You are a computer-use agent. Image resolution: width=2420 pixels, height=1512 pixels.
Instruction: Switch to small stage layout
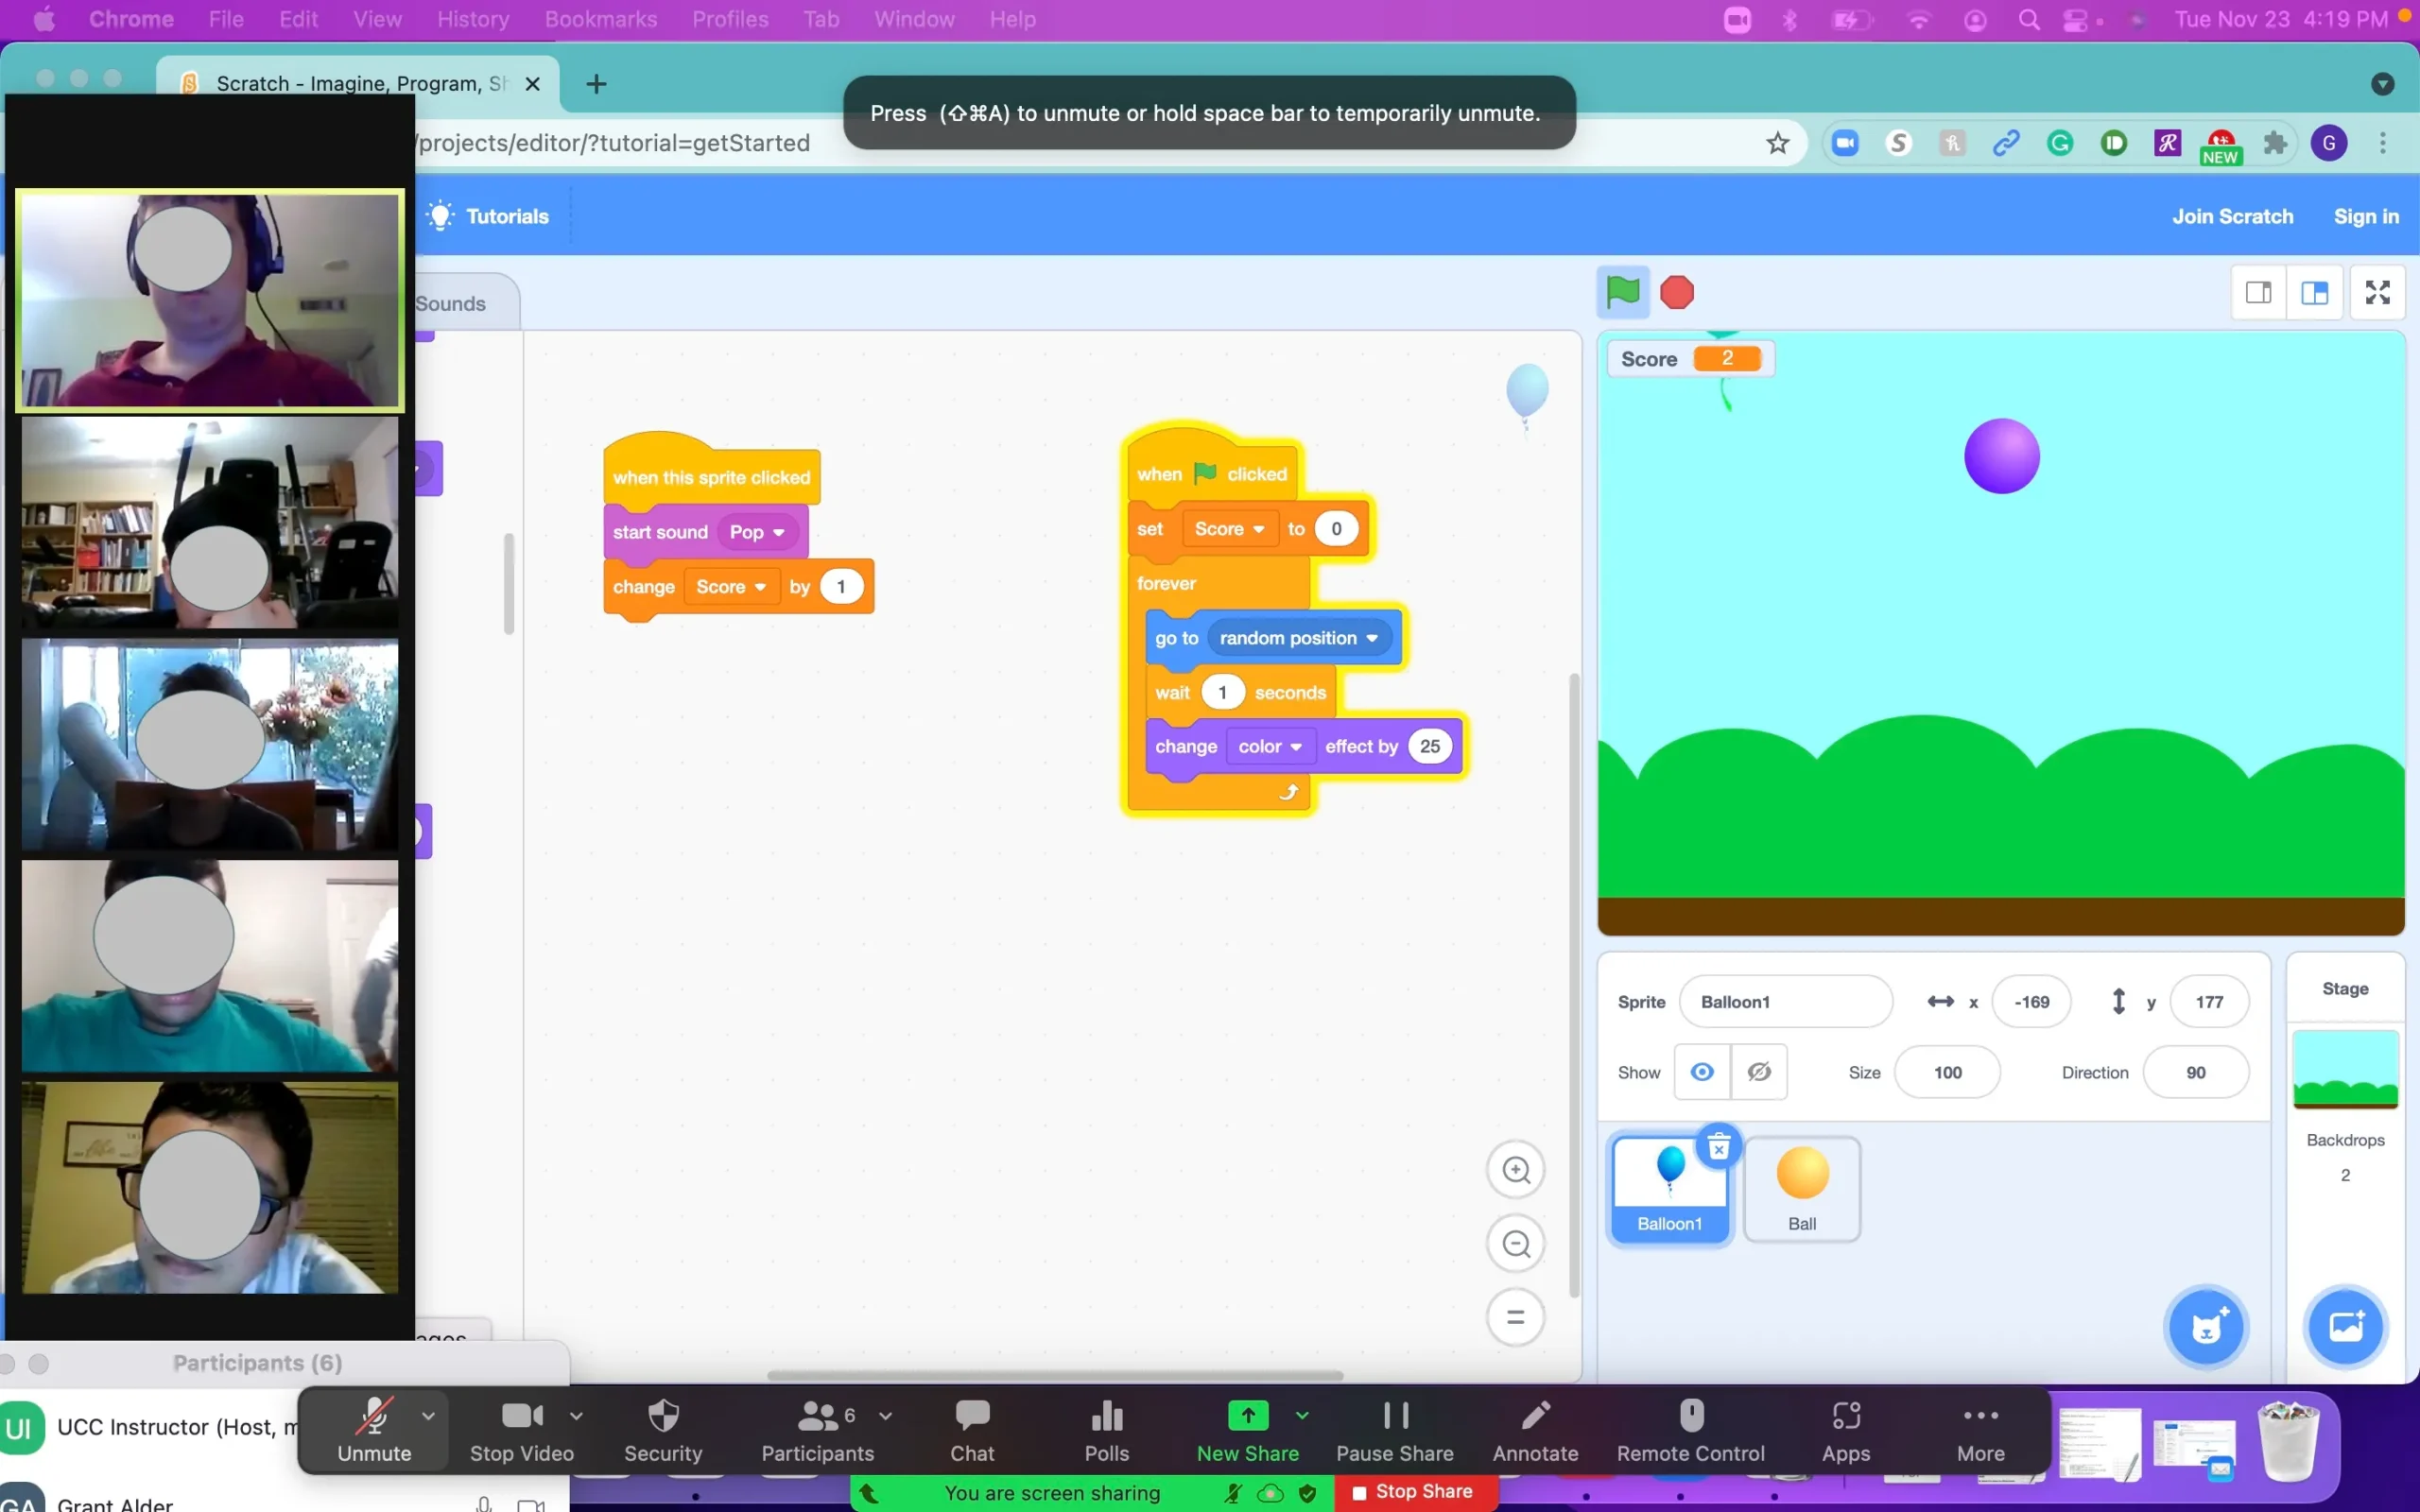click(2258, 292)
